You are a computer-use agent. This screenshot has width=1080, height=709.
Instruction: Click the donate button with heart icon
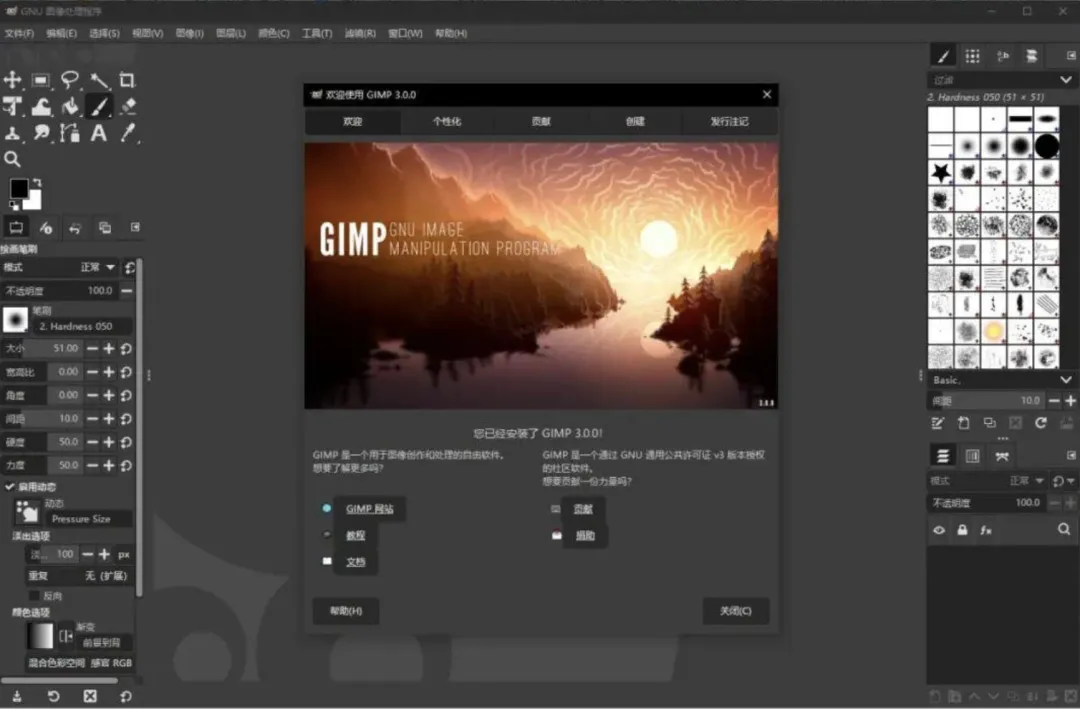(585, 535)
